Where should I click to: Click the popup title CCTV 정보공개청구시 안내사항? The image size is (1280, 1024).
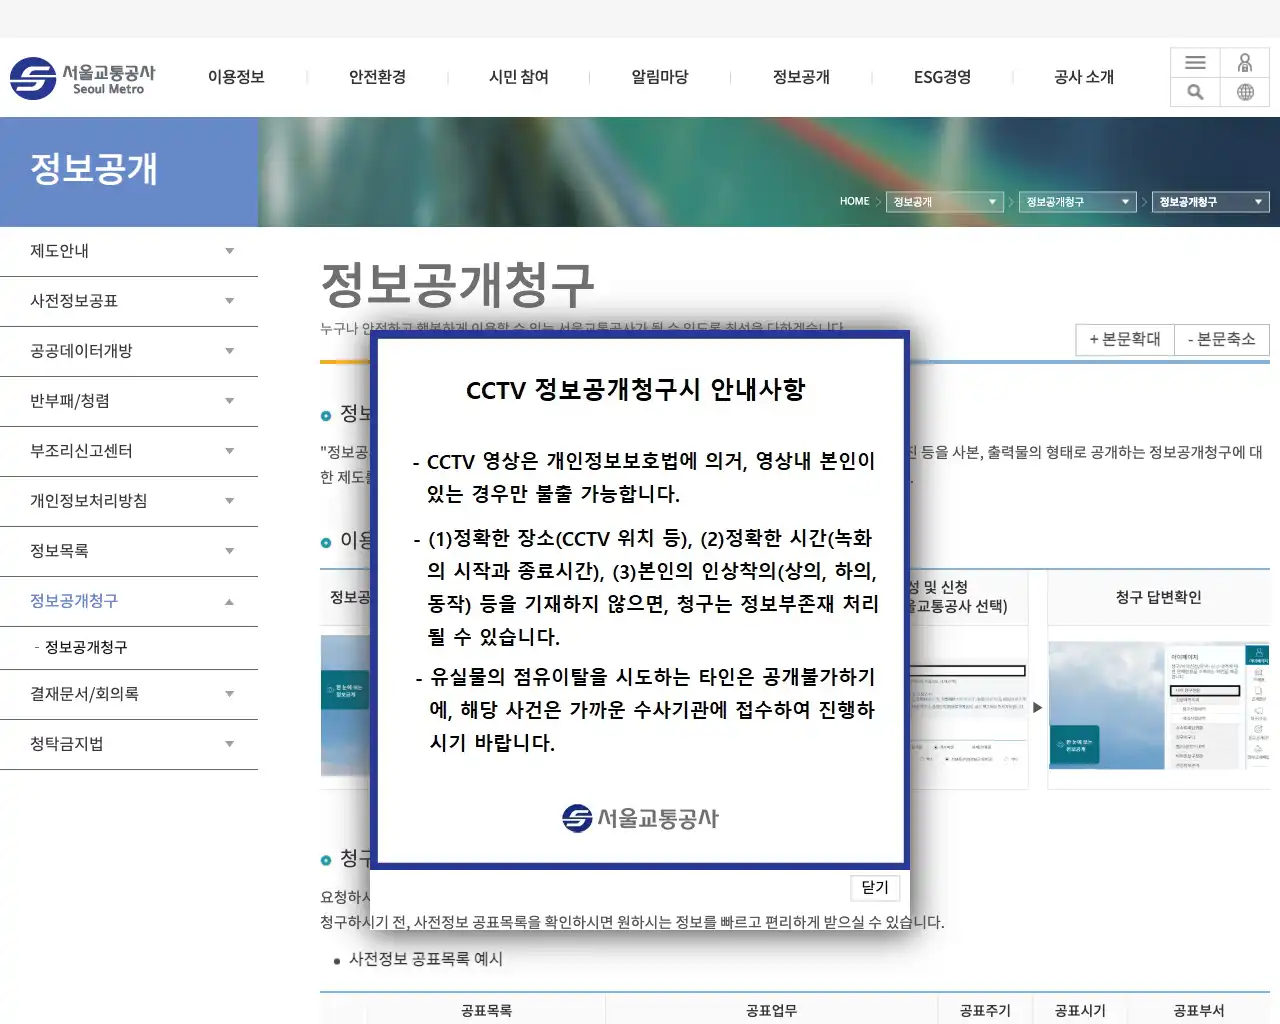pos(636,389)
